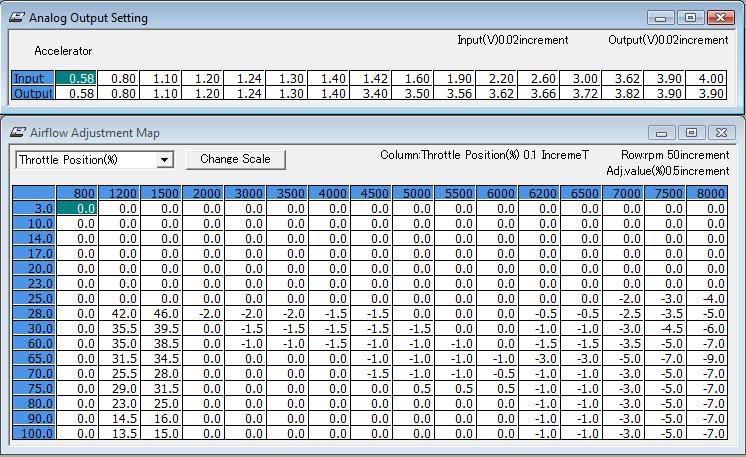Select the 2000 rpm column header
Screen dimensions: 746x457
(203, 193)
